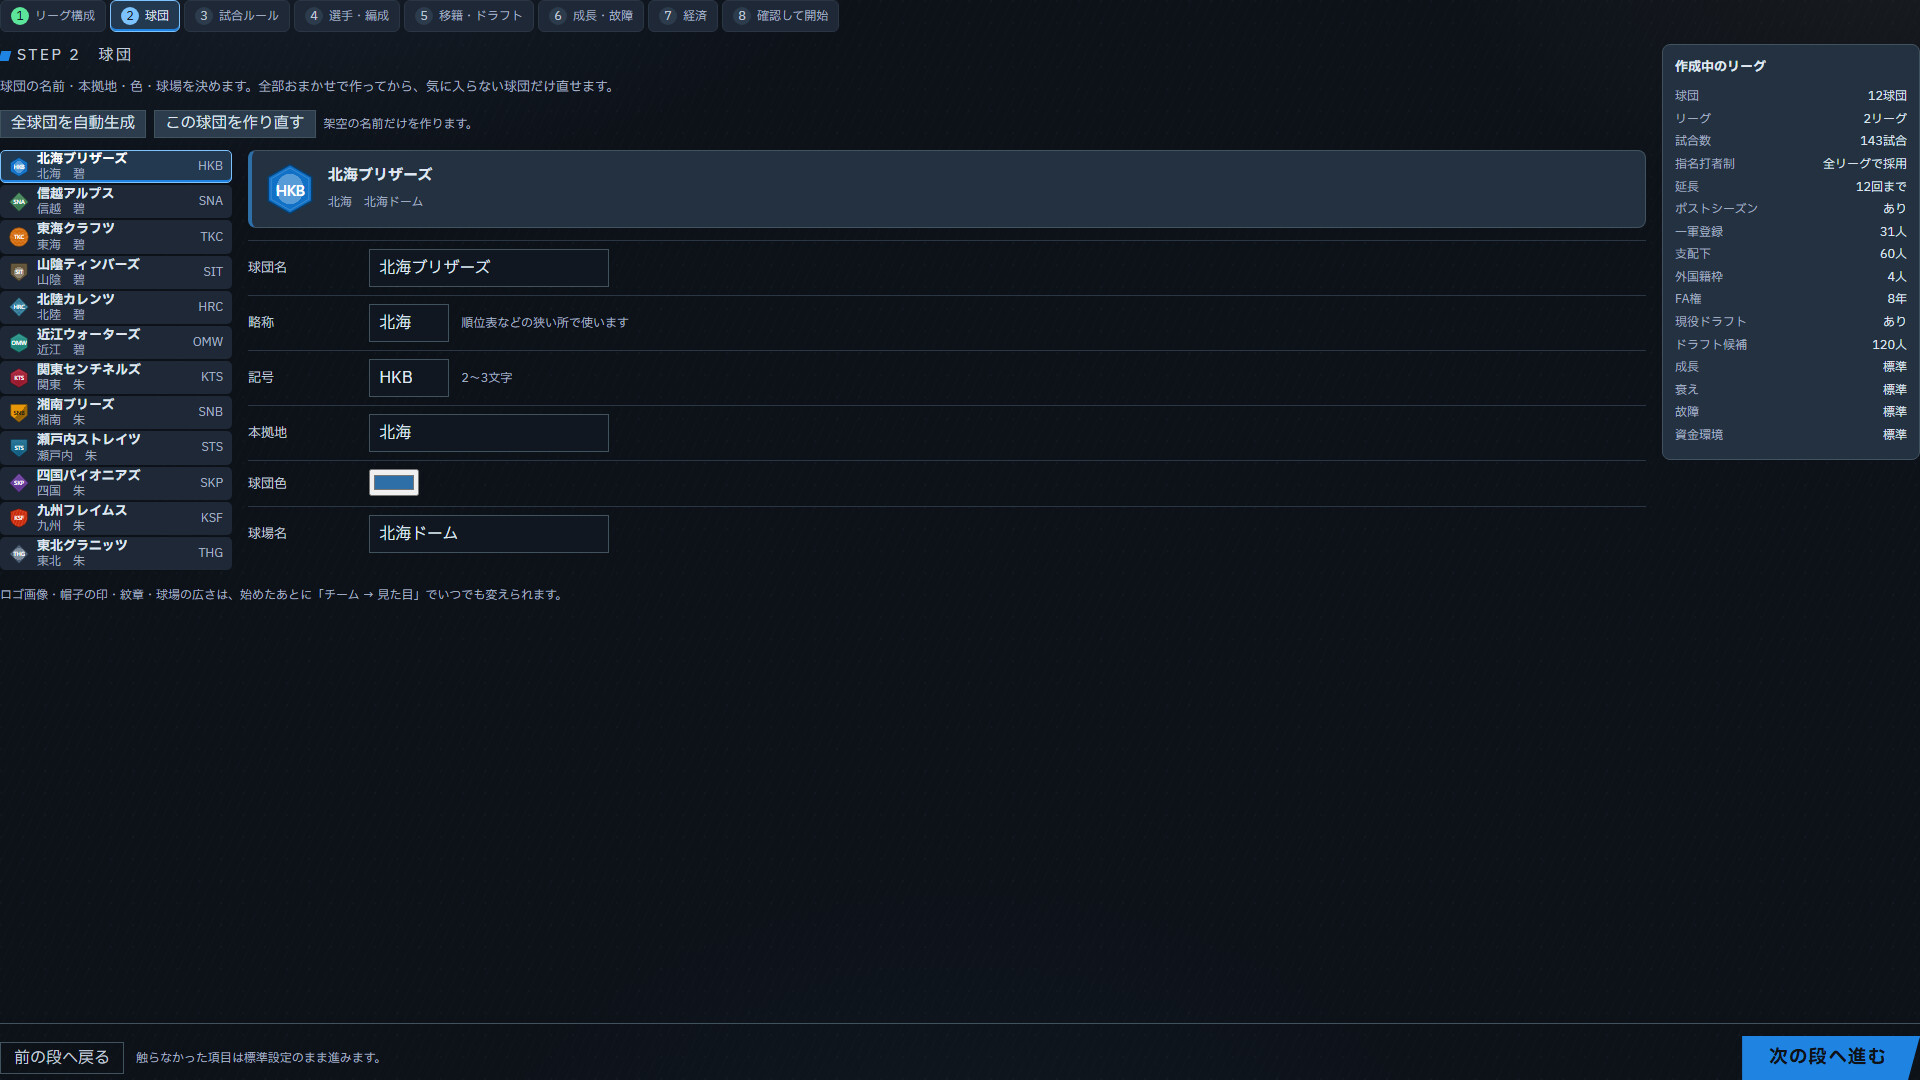Screen dimensions: 1920x1080
Task: Click the 北陸カレンツ team logo icon
Action: pos(19,307)
